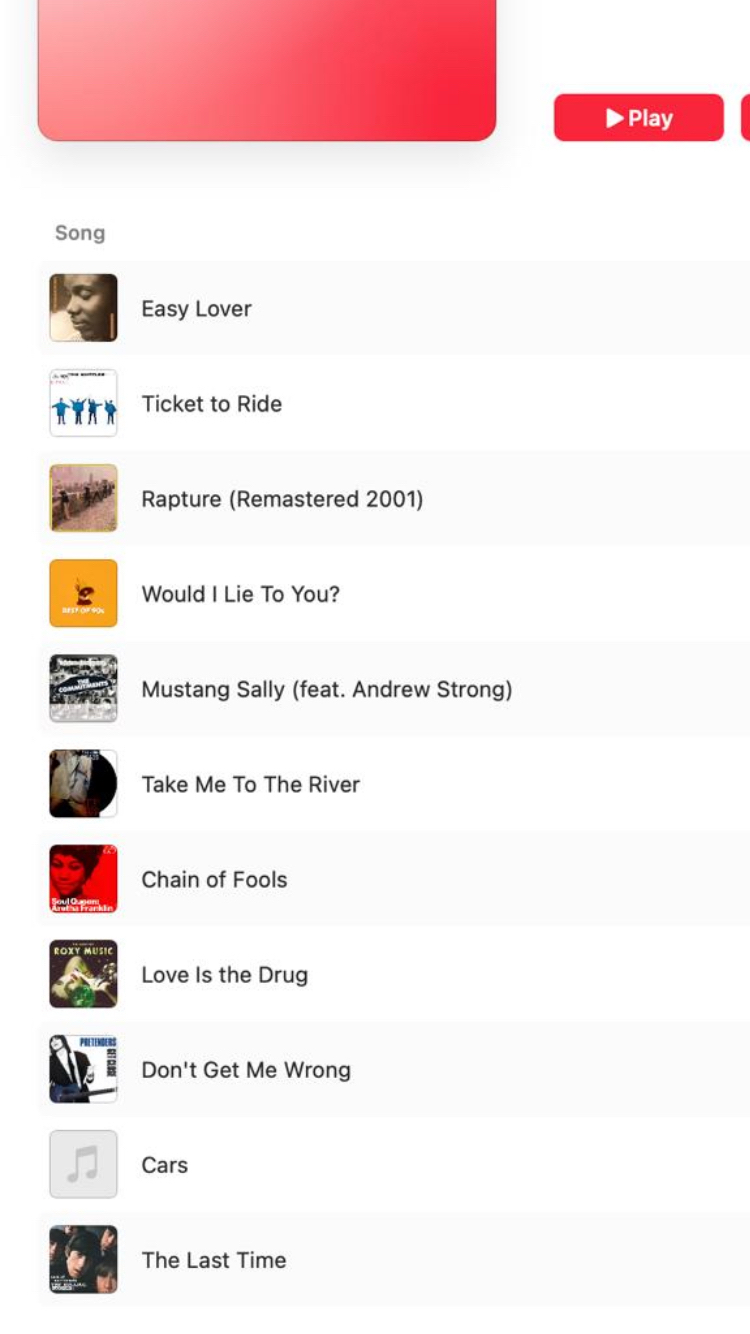The height and width of the screenshot is (1334, 750).
Task: Click the album artwork for The Last Time
Action: pyautogui.click(x=84, y=1259)
